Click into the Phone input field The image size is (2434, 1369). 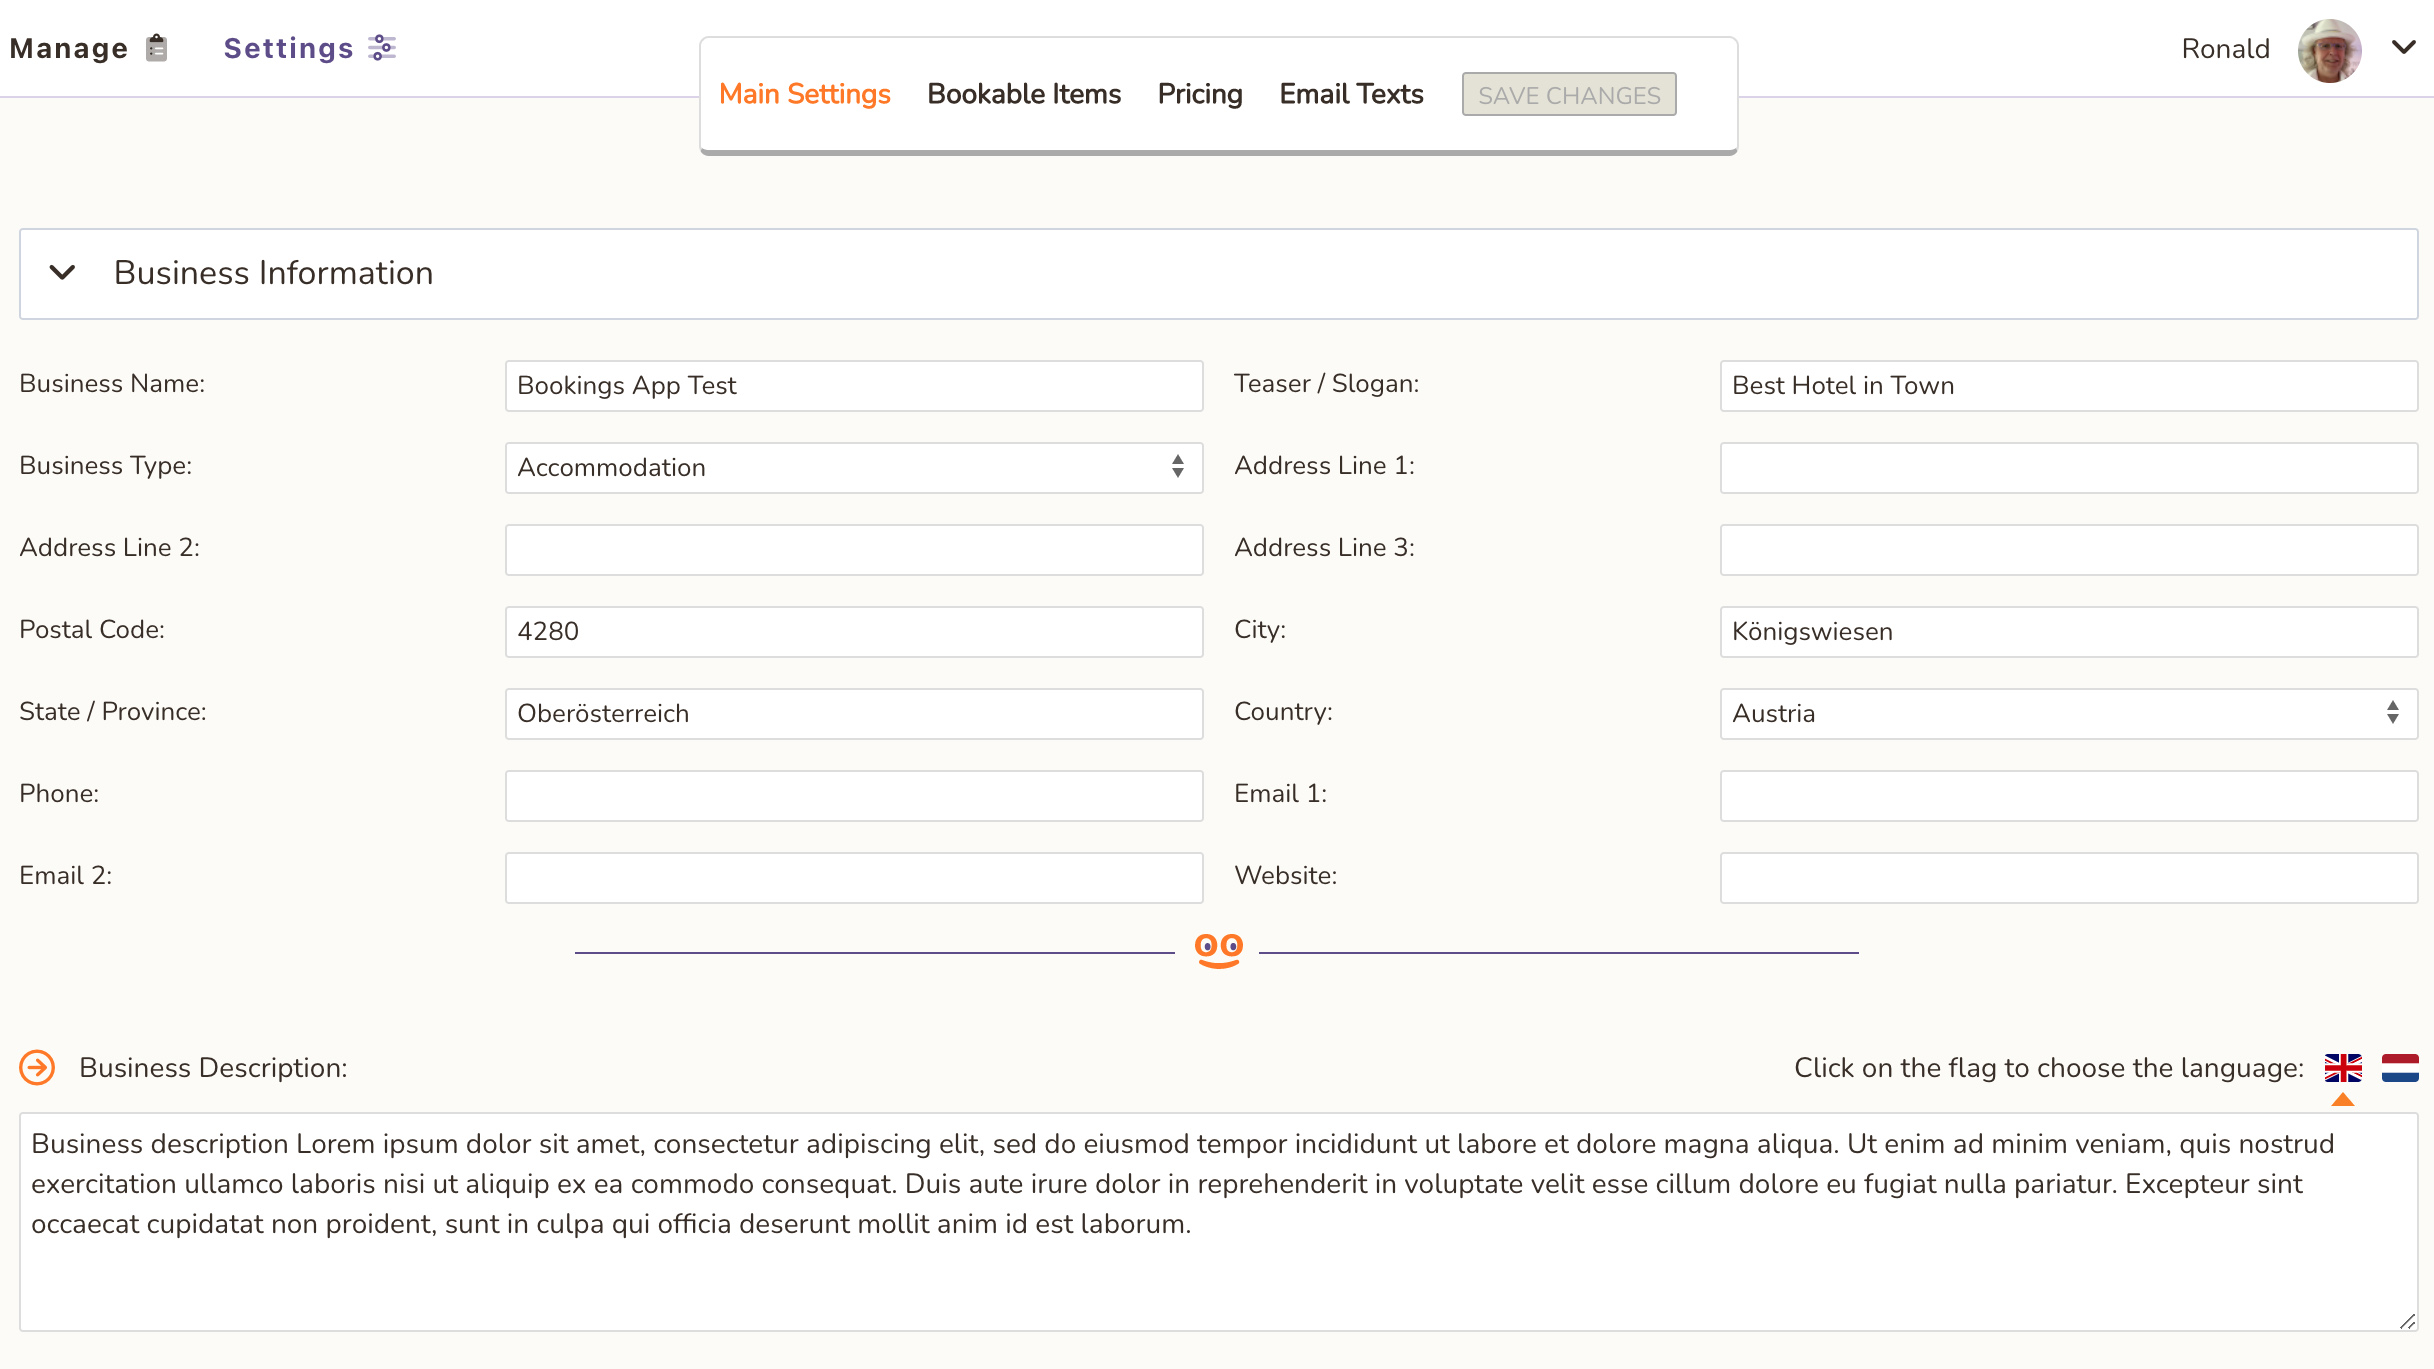(x=853, y=796)
